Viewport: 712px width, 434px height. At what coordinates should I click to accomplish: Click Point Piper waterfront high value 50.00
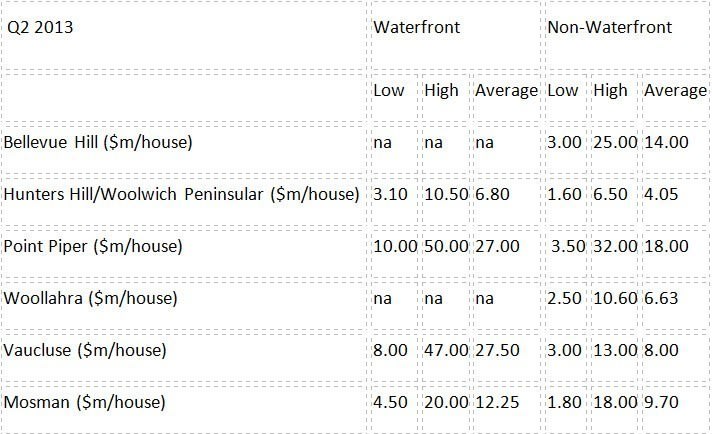coord(446,247)
